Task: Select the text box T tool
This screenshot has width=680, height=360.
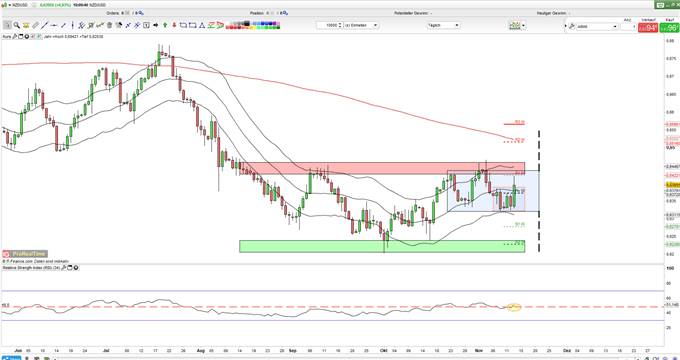Action: pos(146,25)
